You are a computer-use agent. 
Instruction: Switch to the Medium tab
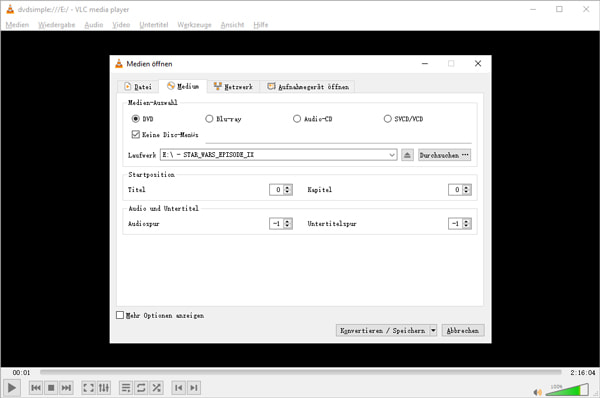(x=183, y=86)
